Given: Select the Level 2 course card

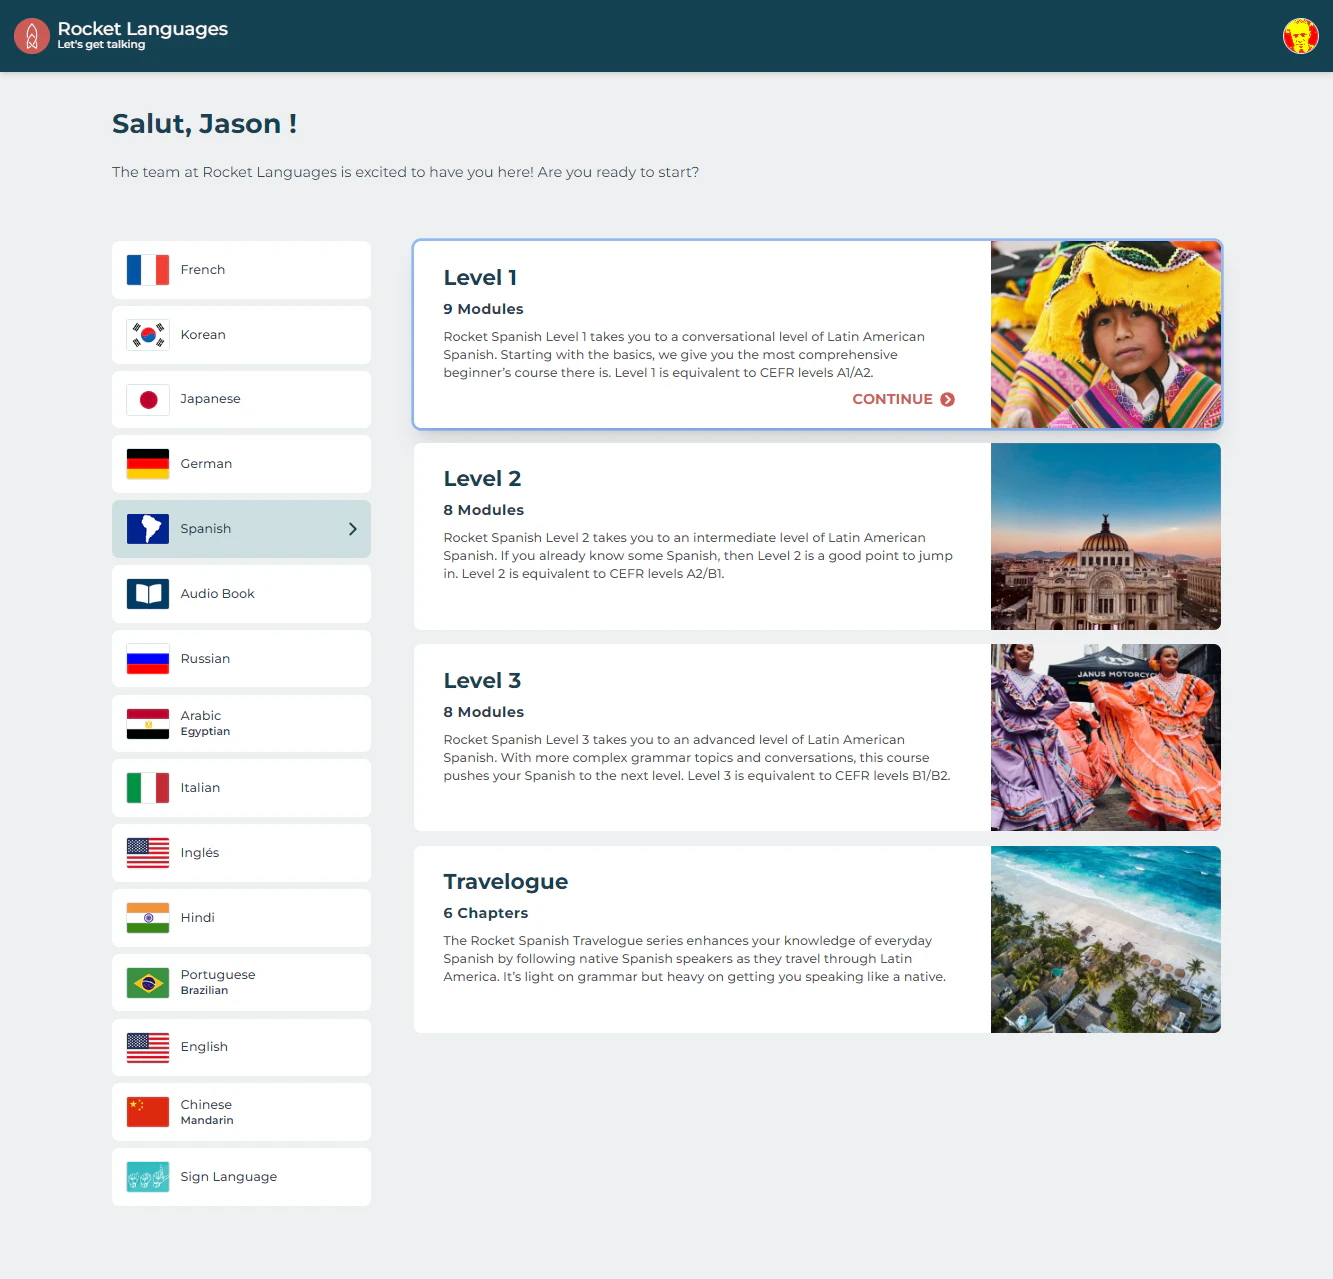Looking at the screenshot, I should point(700,536).
